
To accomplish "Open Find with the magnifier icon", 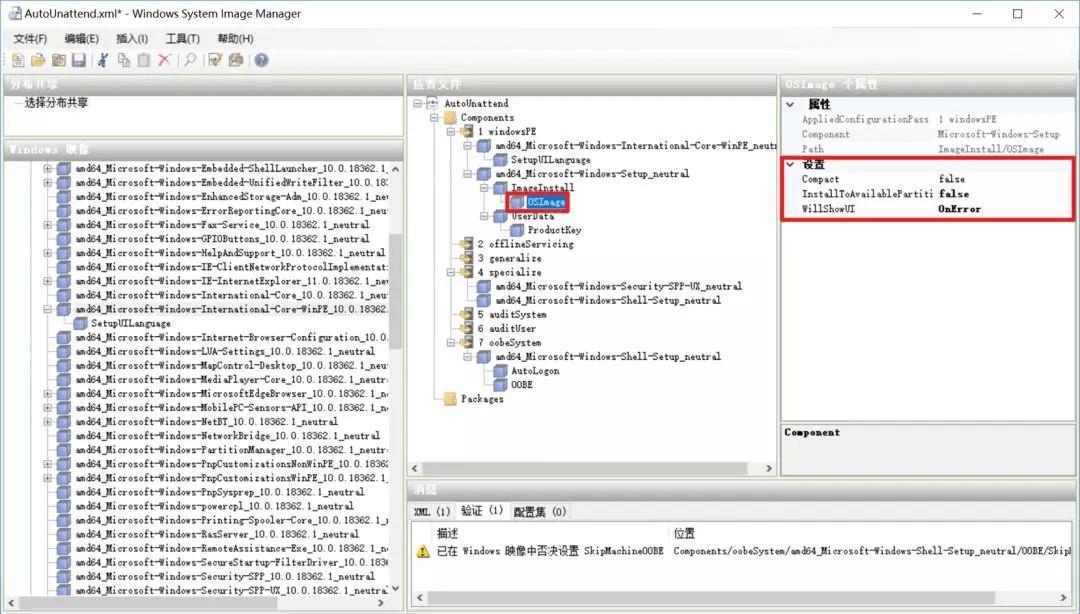I will [190, 61].
